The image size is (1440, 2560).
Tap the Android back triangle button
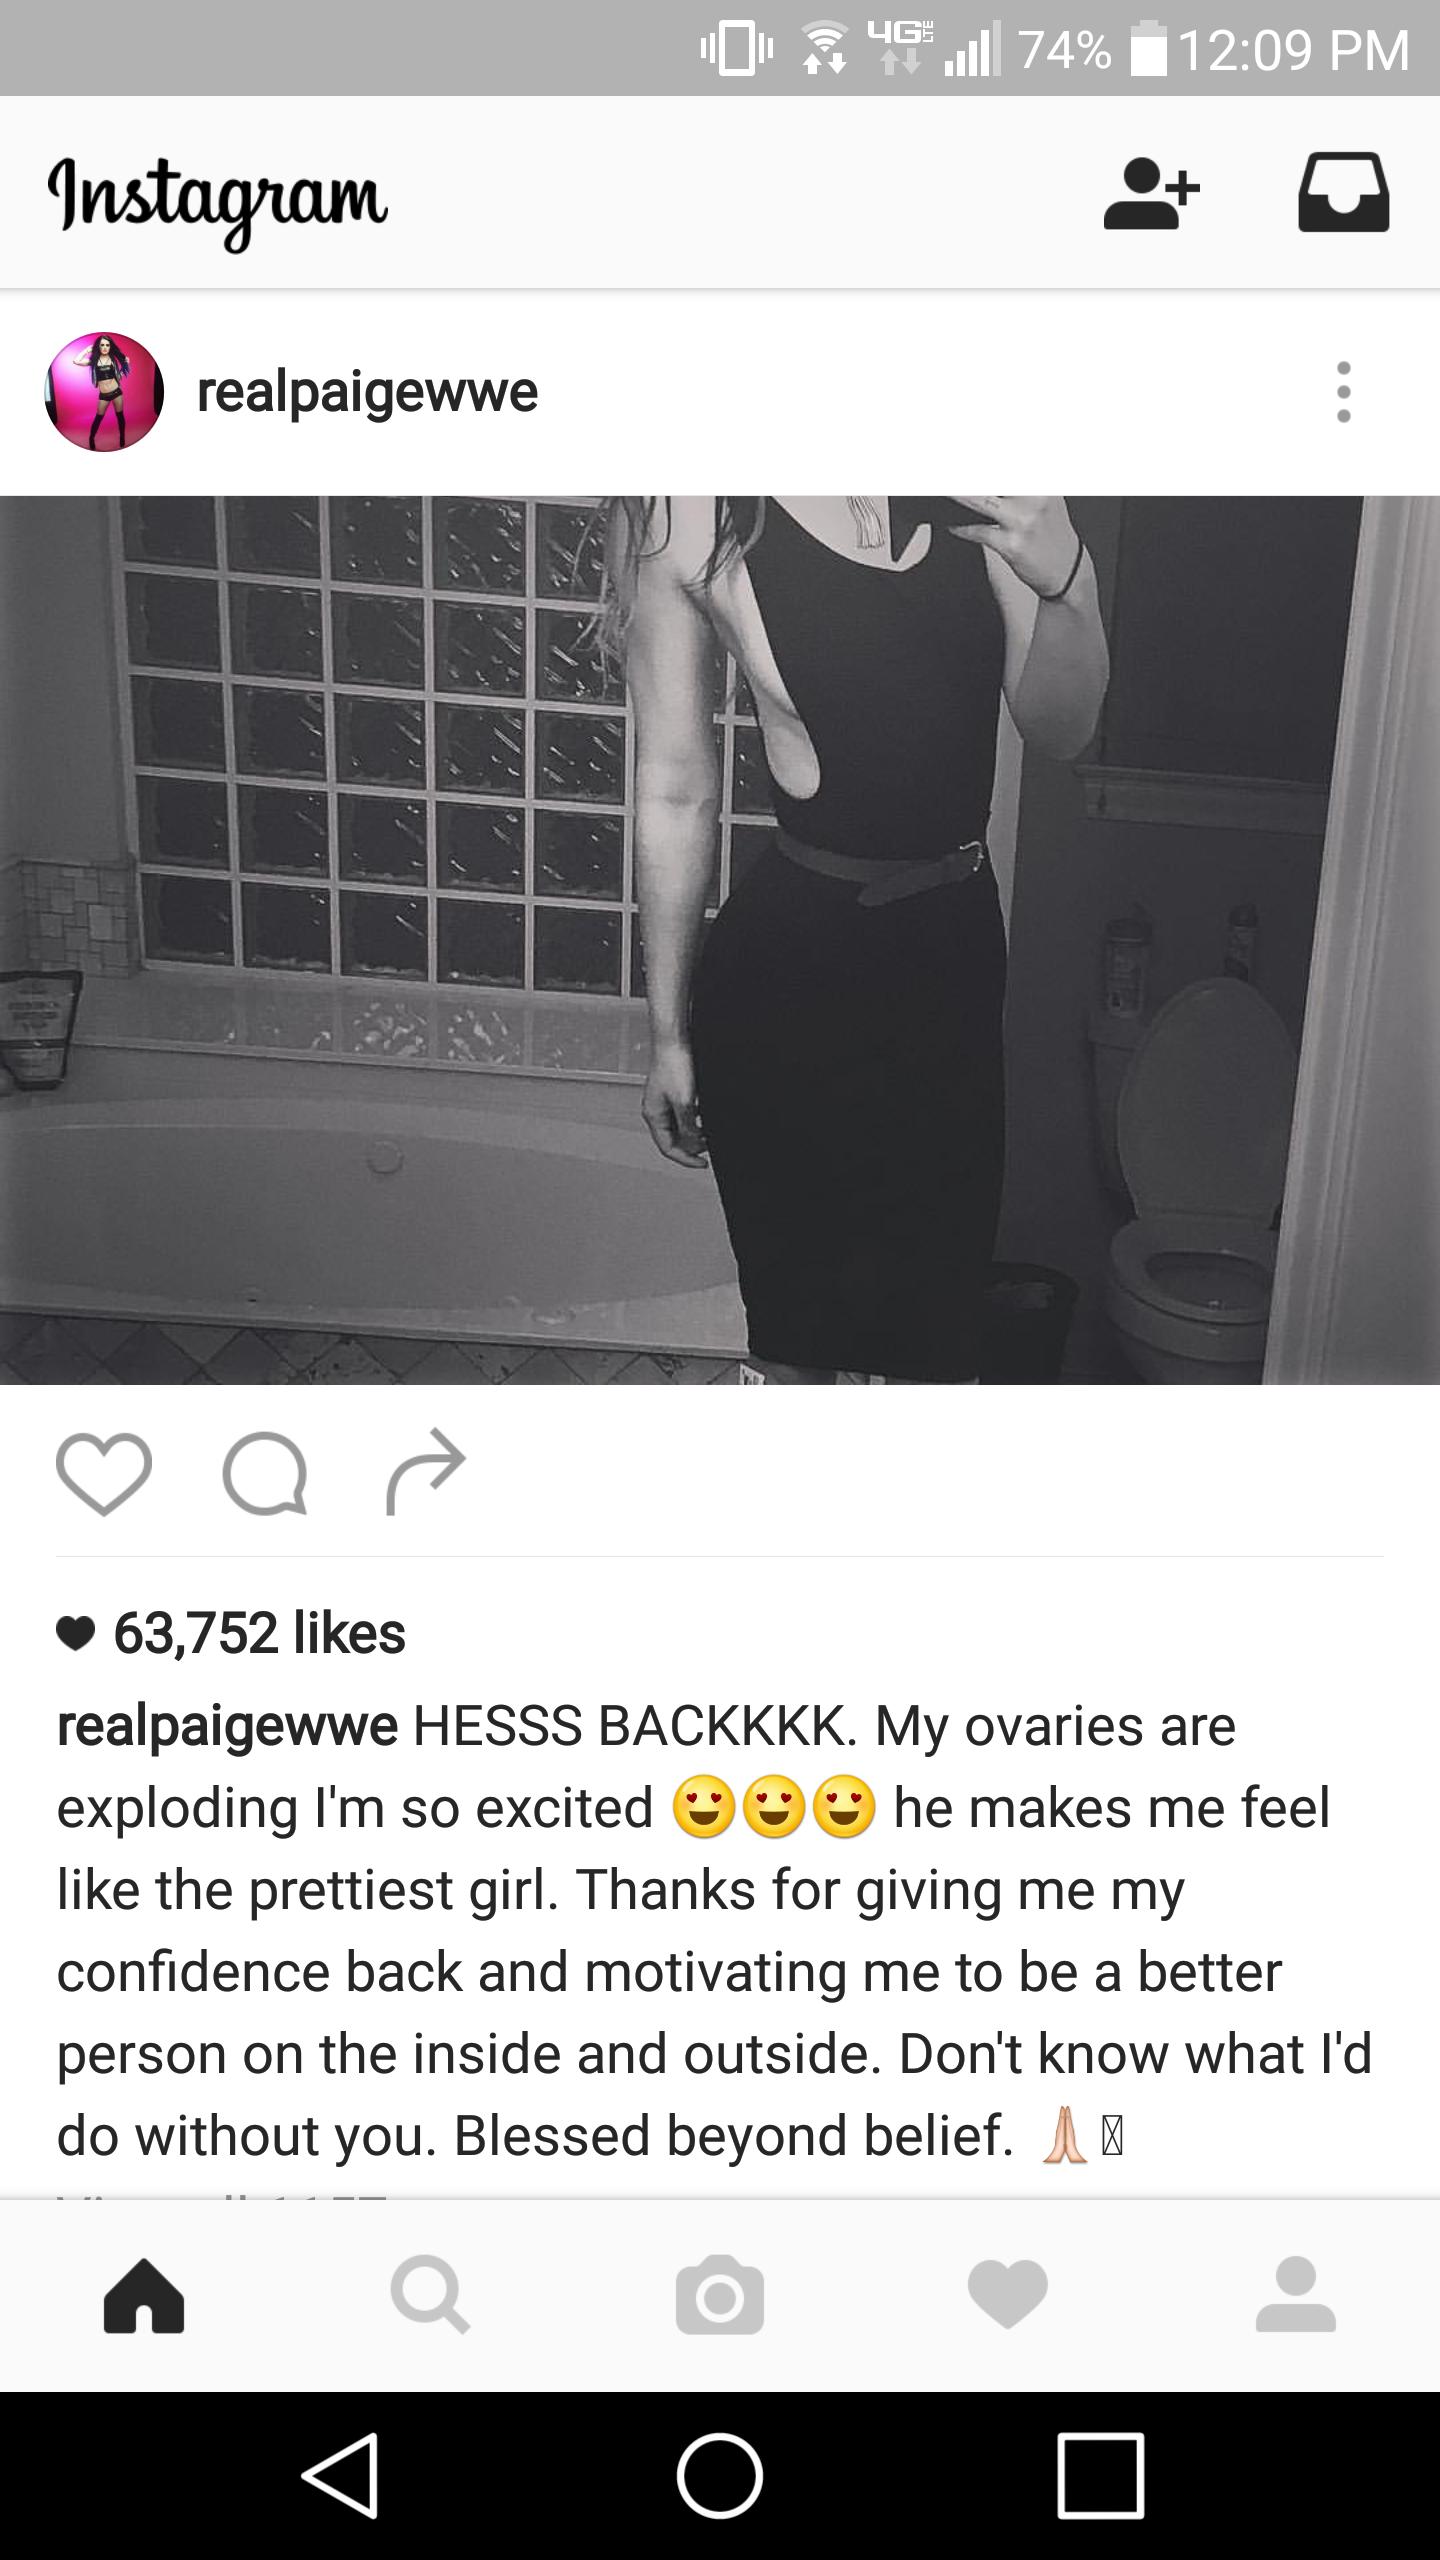point(341,2475)
